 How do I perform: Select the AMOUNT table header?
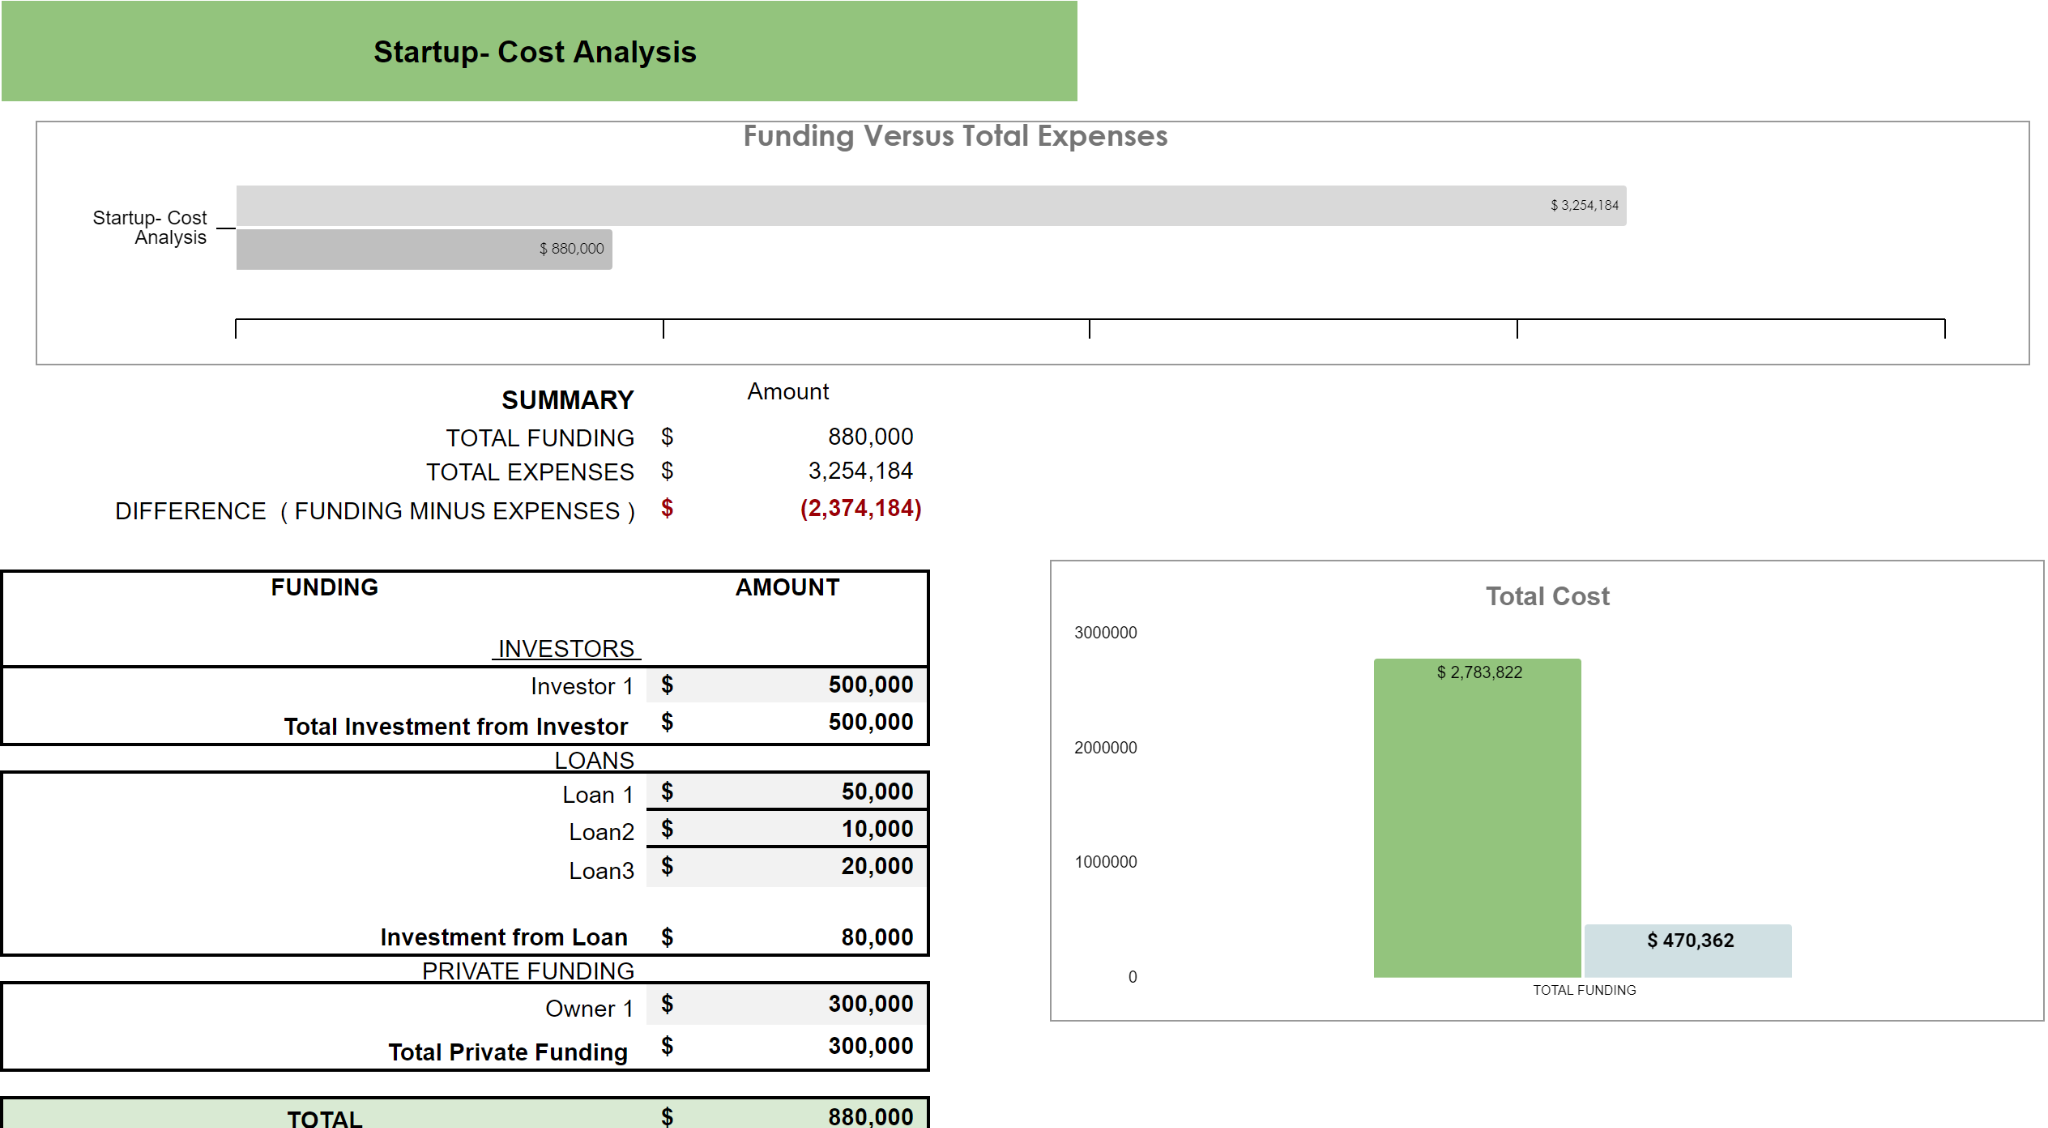(787, 587)
